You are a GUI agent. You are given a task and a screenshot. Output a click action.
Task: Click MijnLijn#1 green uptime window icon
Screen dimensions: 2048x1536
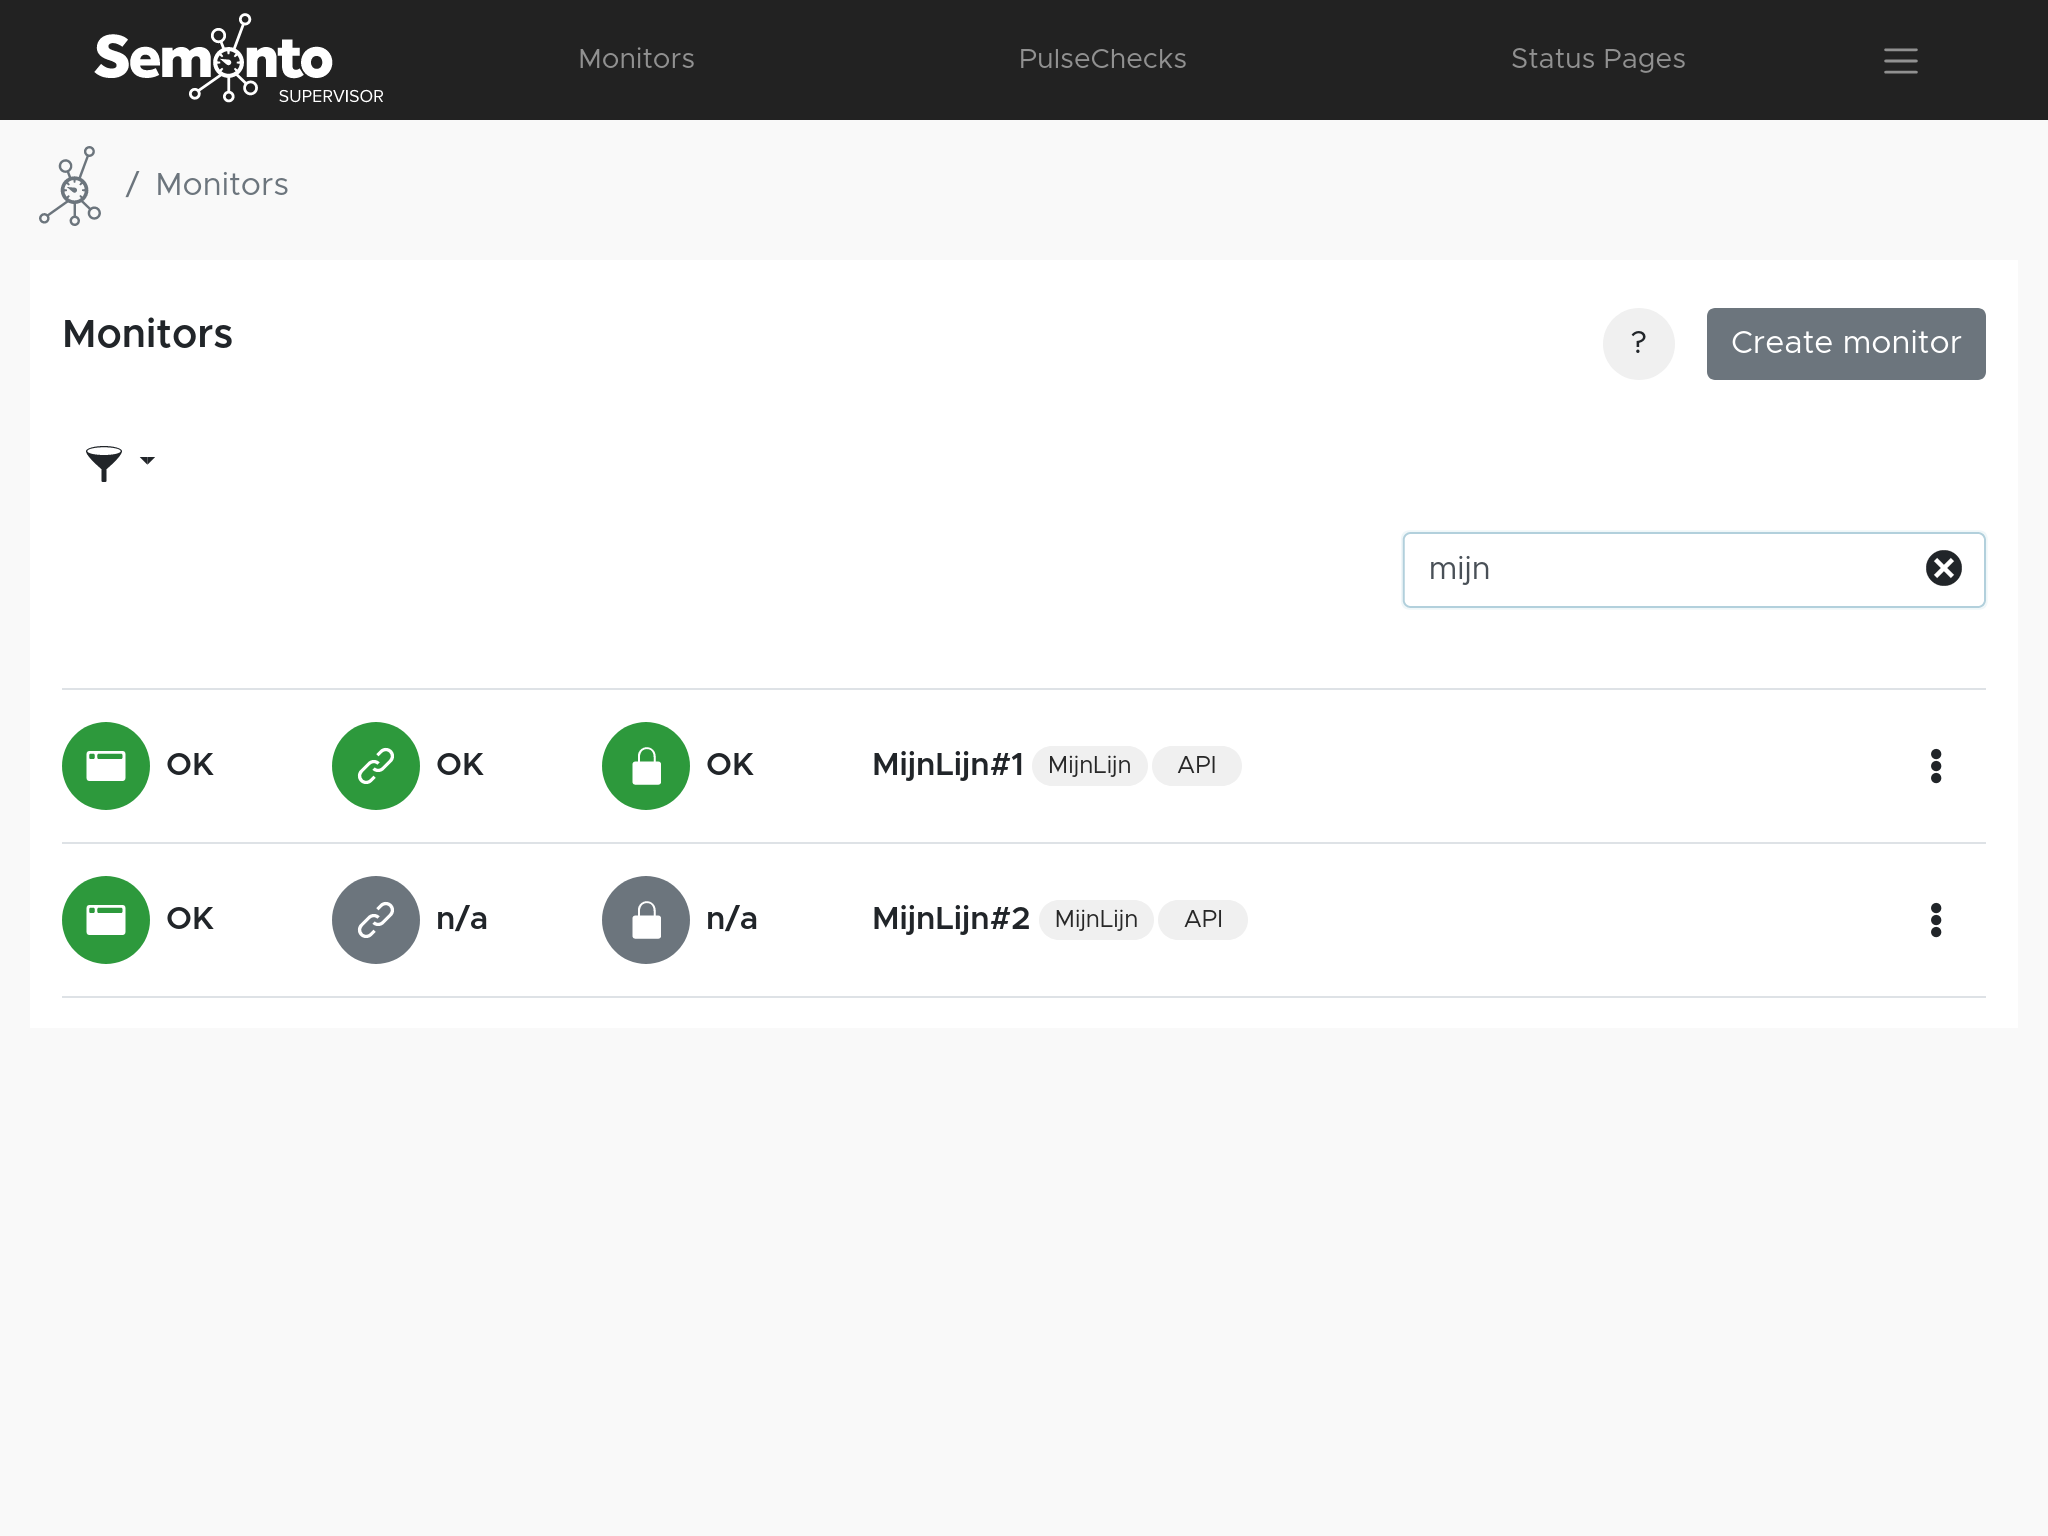coord(106,766)
